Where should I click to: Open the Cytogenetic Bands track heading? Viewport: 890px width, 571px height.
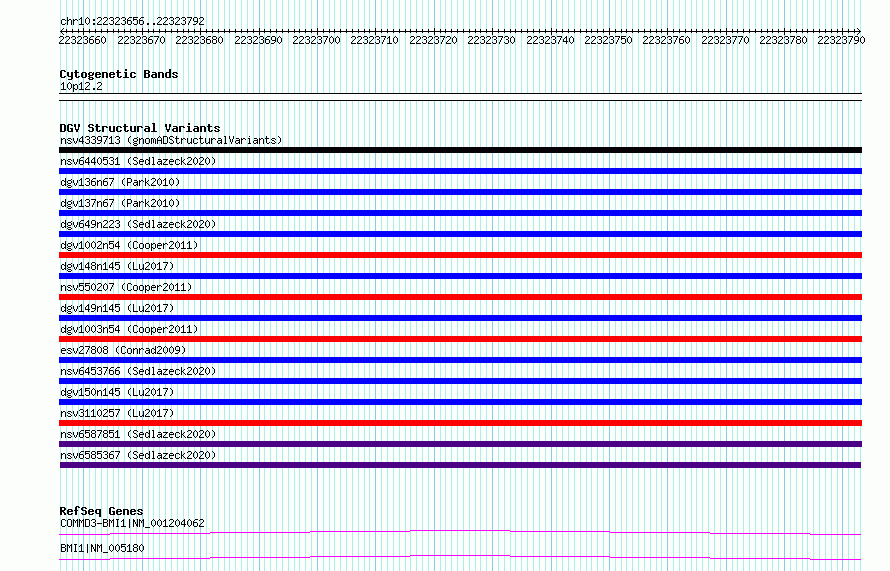pyautogui.click(x=119, y=74)
